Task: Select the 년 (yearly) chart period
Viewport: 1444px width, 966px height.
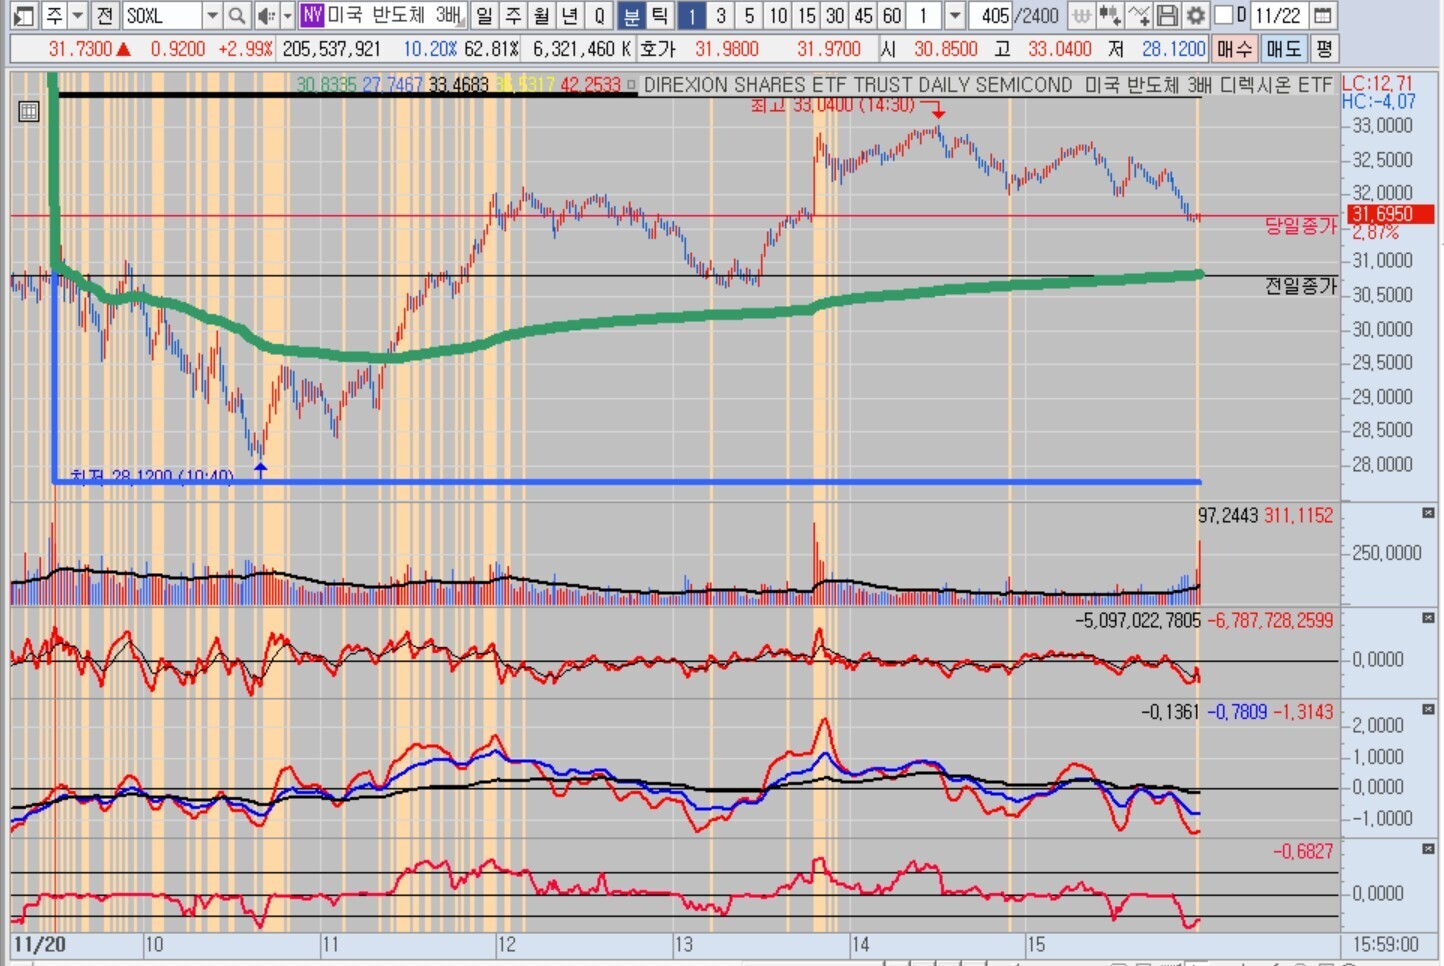Action: [x=571, y=15]
